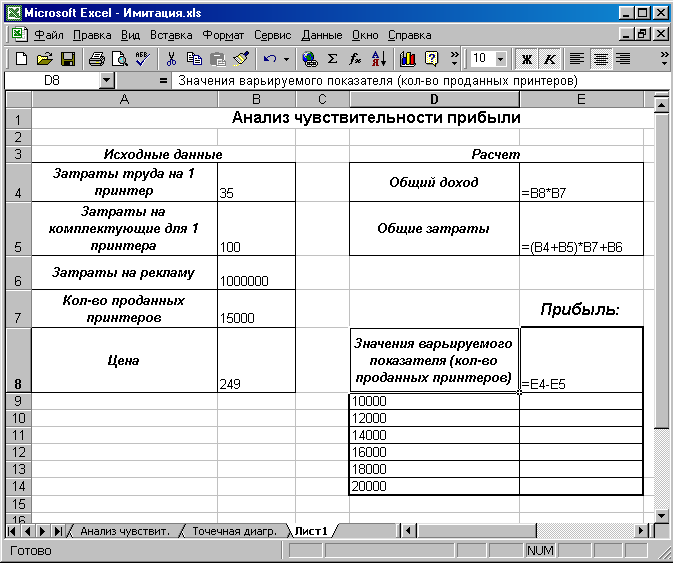Screen dimensions: 673x563
Task: Go to first sheet tab arrow
Action: tap(12, 531)
